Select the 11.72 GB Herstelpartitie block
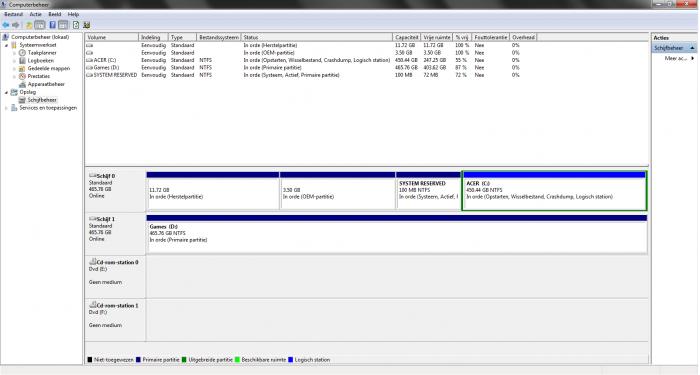Screen dimensions: 700x375 [212, 191]
